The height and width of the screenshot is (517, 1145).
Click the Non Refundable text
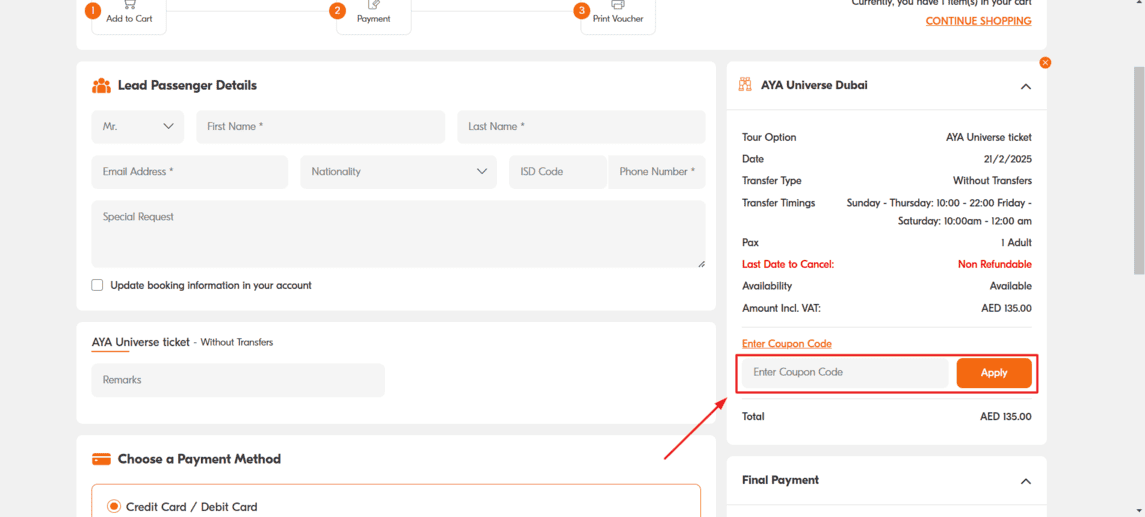tap(995, 264)
